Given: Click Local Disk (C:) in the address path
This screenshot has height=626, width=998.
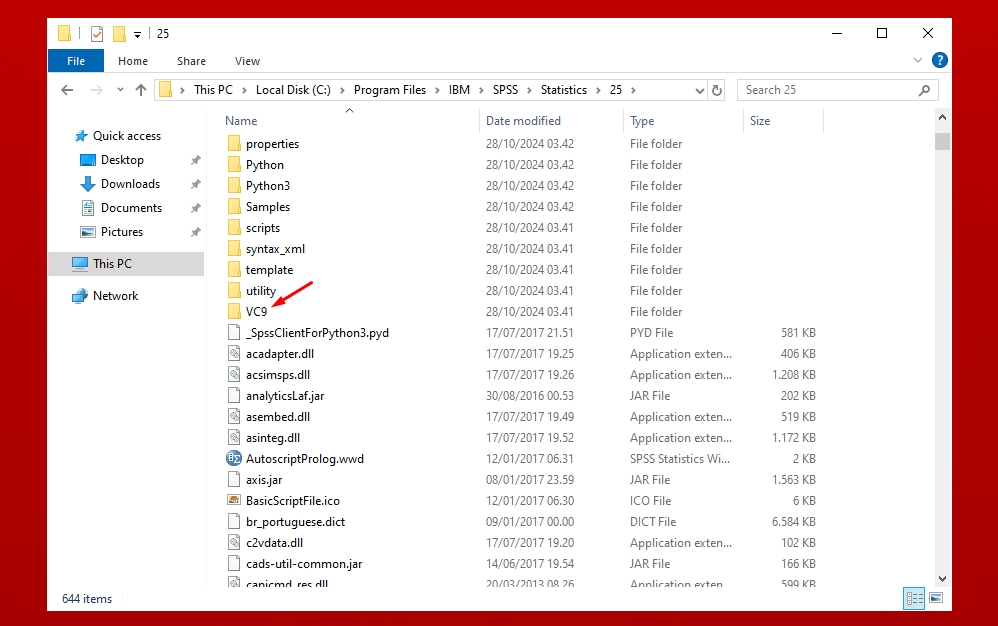Looking at the screenshot, I should (x=293, y=90).
